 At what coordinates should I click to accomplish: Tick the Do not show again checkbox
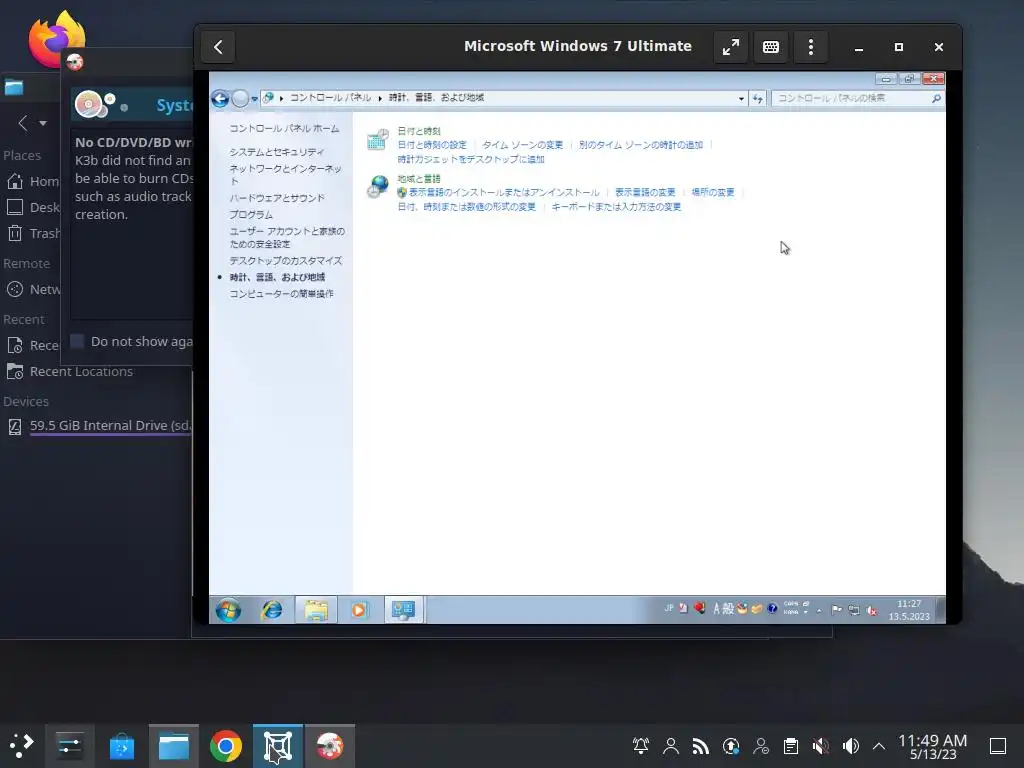[77, 342]
